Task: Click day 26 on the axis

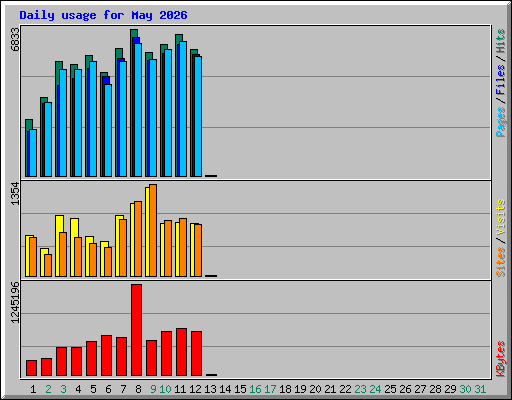Action: [405, 389]
